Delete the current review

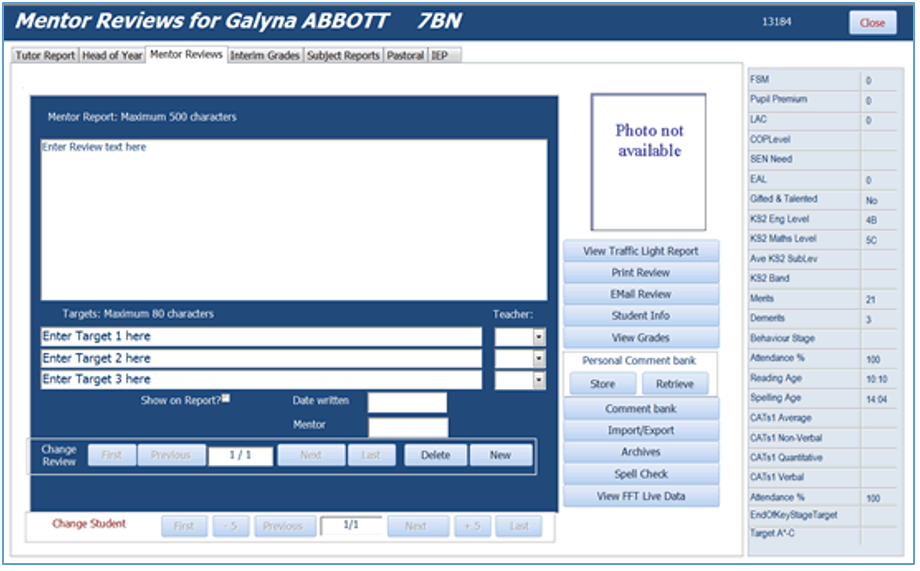[x=435, y=455]
